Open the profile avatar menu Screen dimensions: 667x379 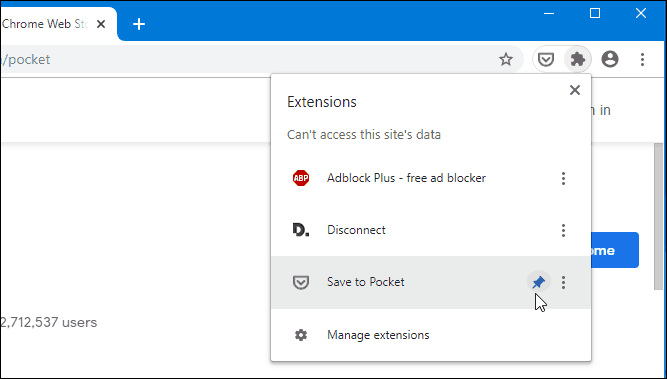pyautogui.click(x=610, y=59)
